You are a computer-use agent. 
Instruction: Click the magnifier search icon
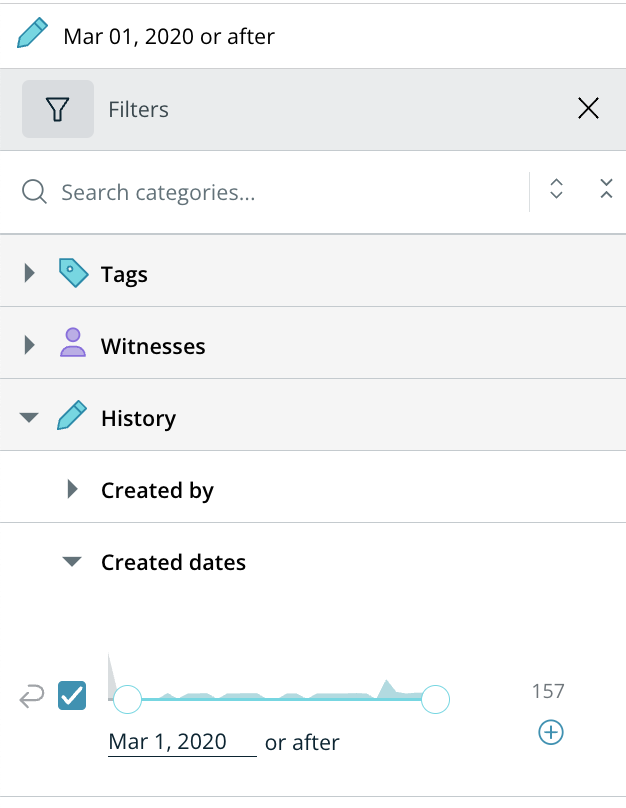click(34, 192)
